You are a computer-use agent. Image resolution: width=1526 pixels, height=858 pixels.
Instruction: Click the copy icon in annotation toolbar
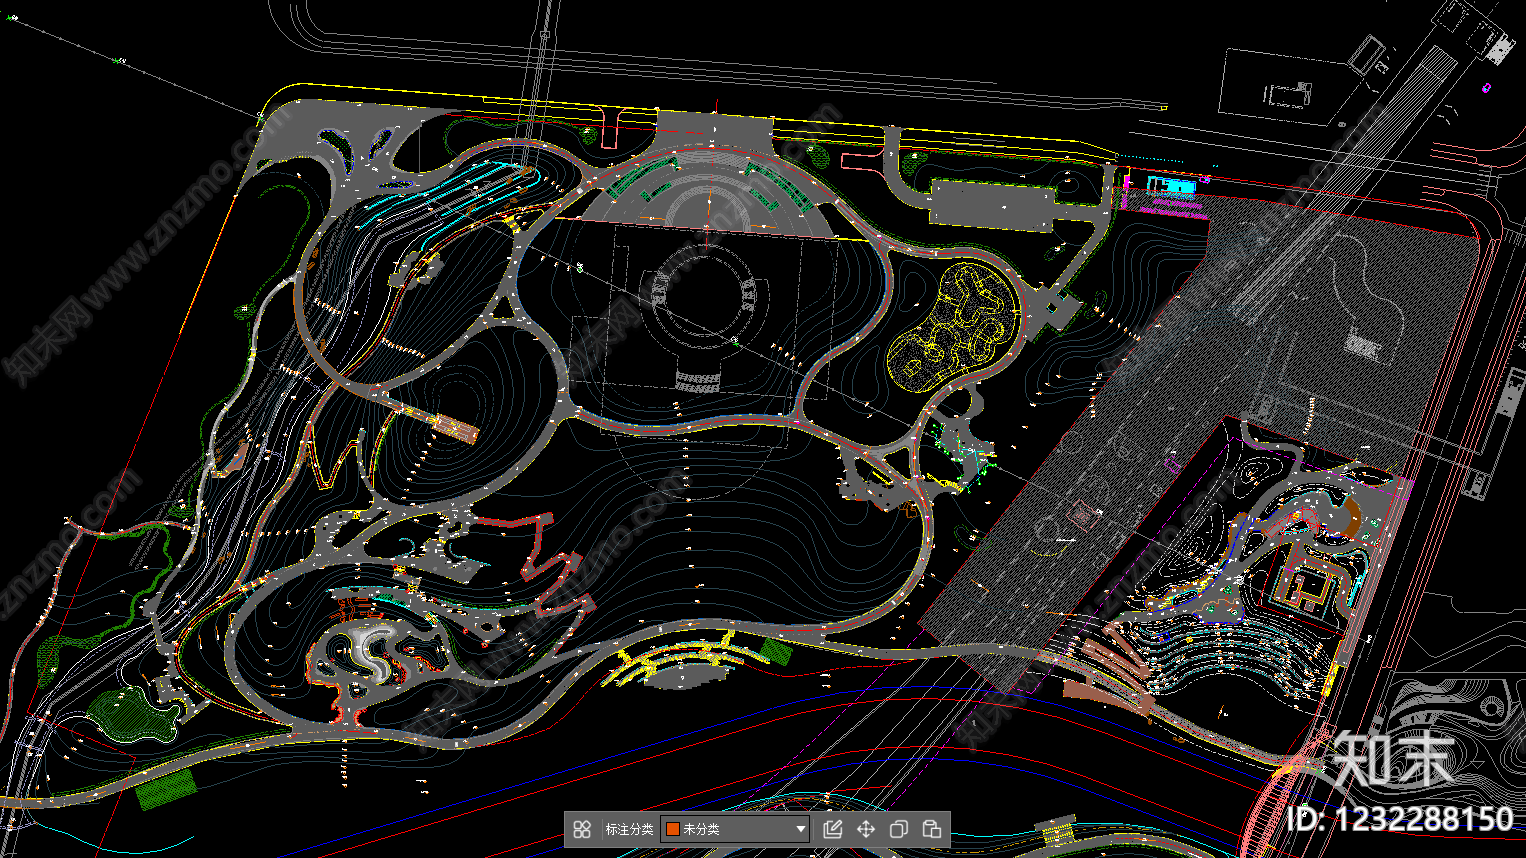pyautogui.click(x=899, y=829)
